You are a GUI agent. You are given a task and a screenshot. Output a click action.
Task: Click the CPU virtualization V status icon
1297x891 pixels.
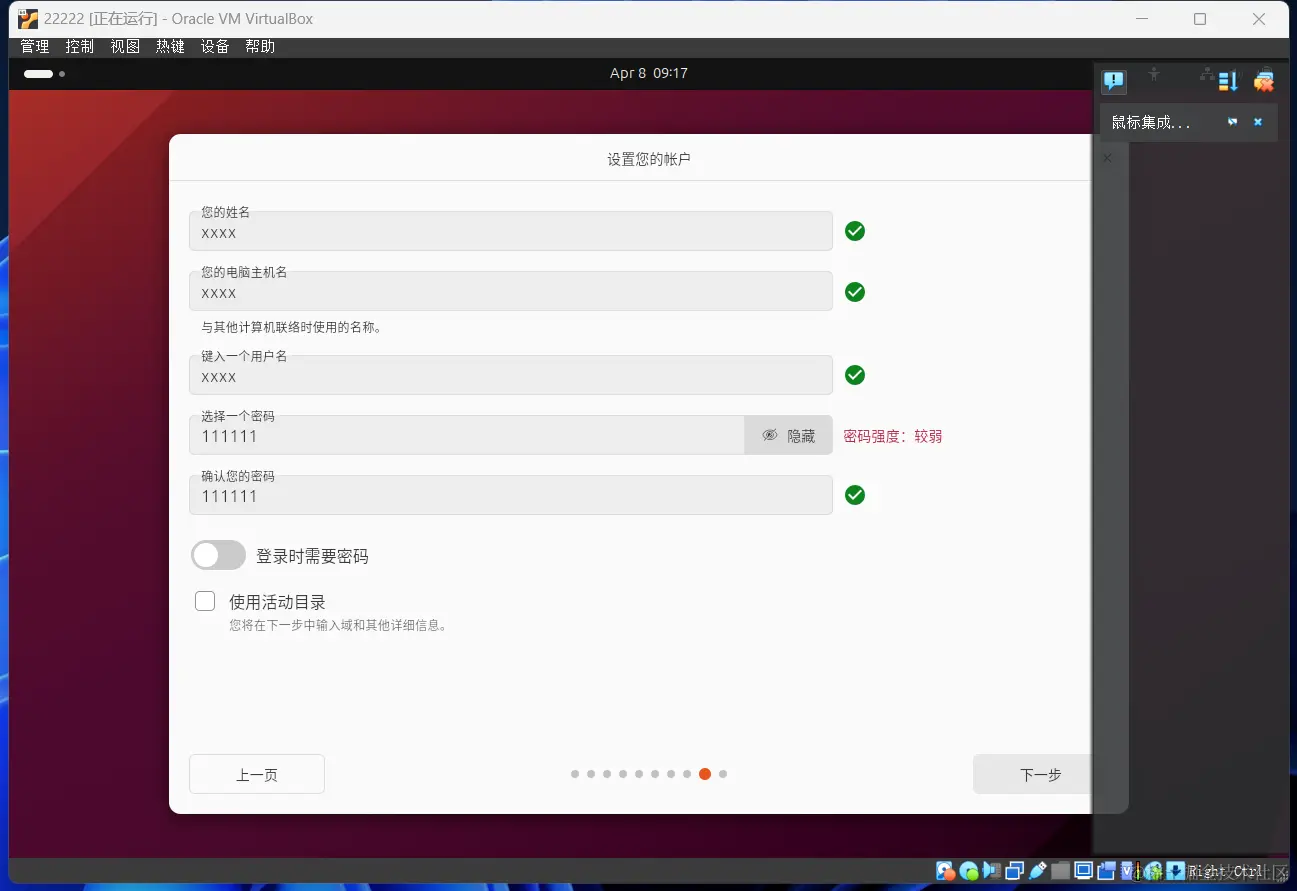coord(1130,871)
